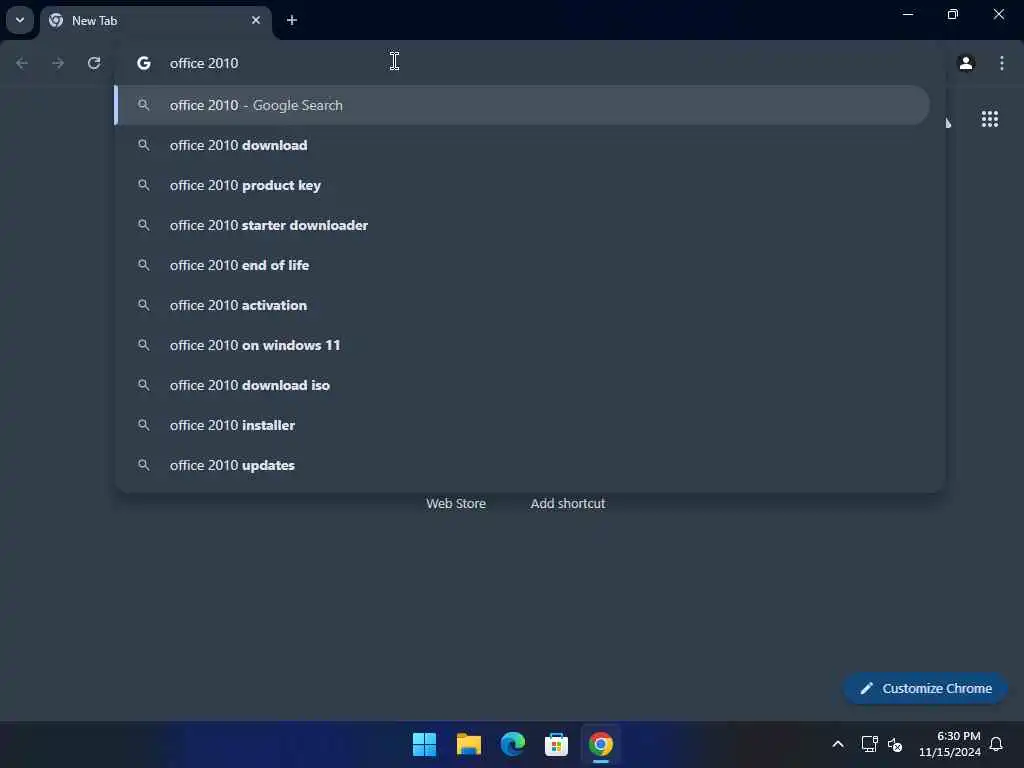Open Customize Chrome
This screenshot has width=1024, height=768.
click(925, 688)
